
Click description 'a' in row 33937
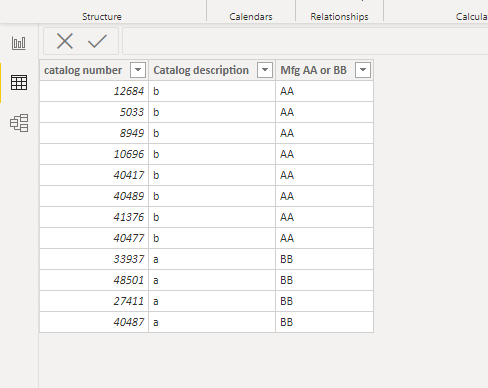(212, 259)
